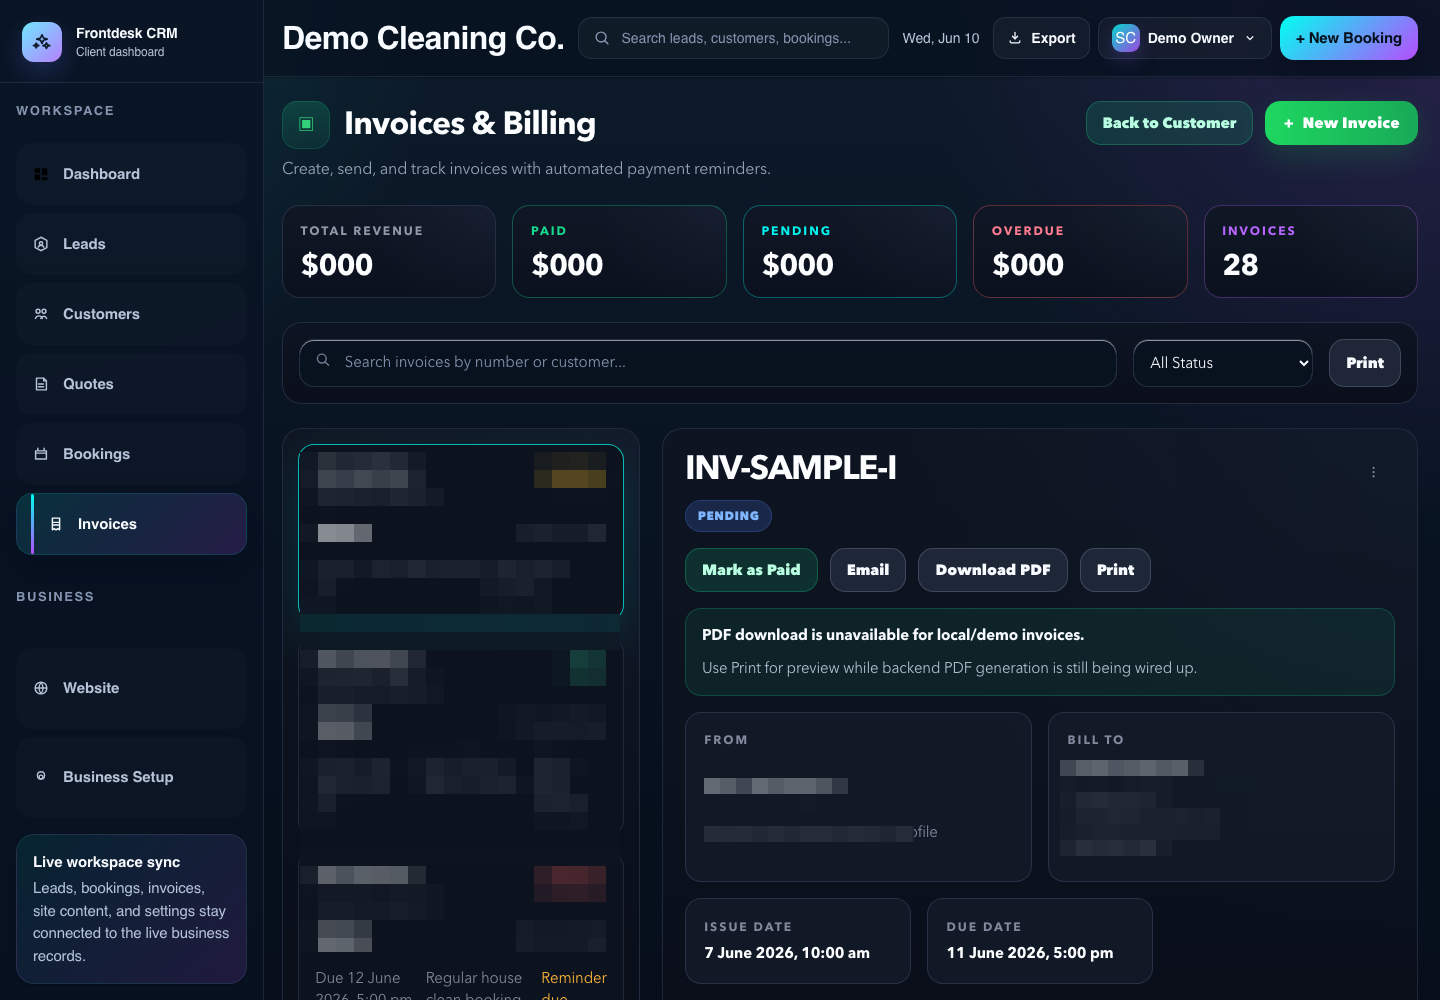Viewport: 1440px width, 1000px height.
Task: Open the Leads section
Action: tap(131, 244)
